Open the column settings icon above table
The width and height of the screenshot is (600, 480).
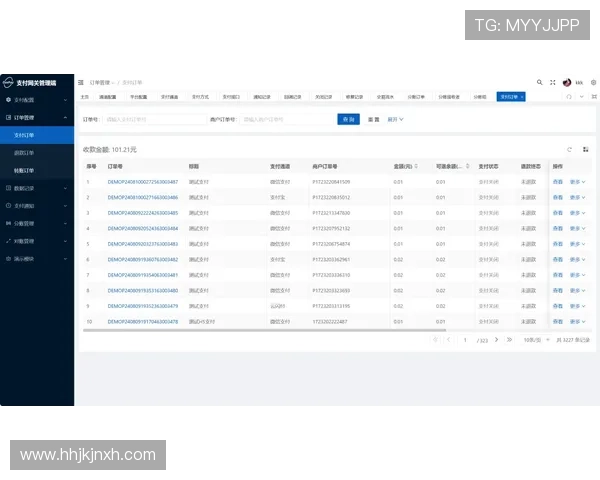pos(585,148)
